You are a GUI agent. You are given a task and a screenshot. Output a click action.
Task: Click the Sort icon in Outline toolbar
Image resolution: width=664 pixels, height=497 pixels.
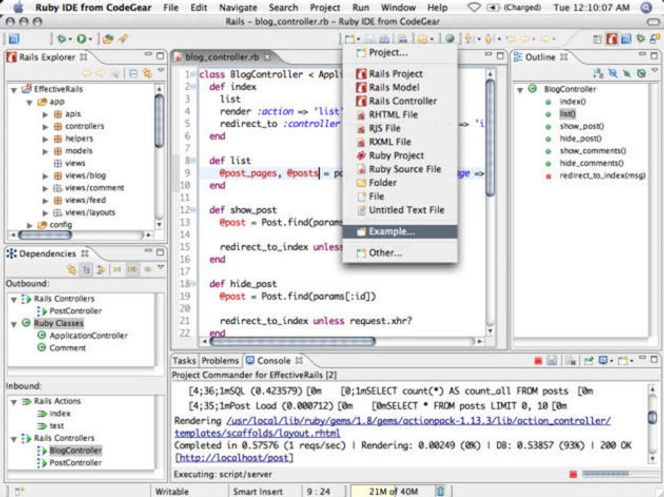(598, 73)
